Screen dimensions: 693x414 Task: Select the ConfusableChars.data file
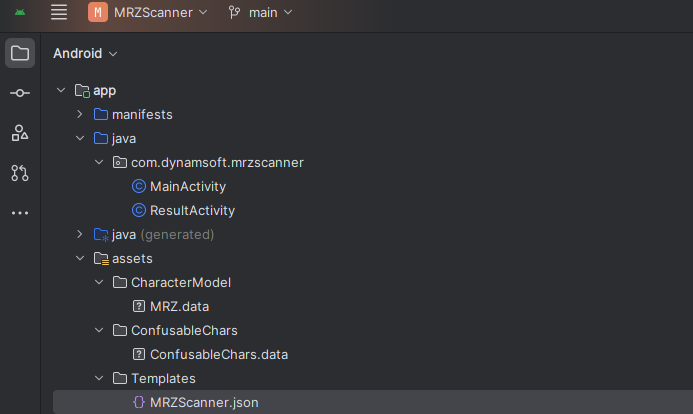[x=218, y=354]
